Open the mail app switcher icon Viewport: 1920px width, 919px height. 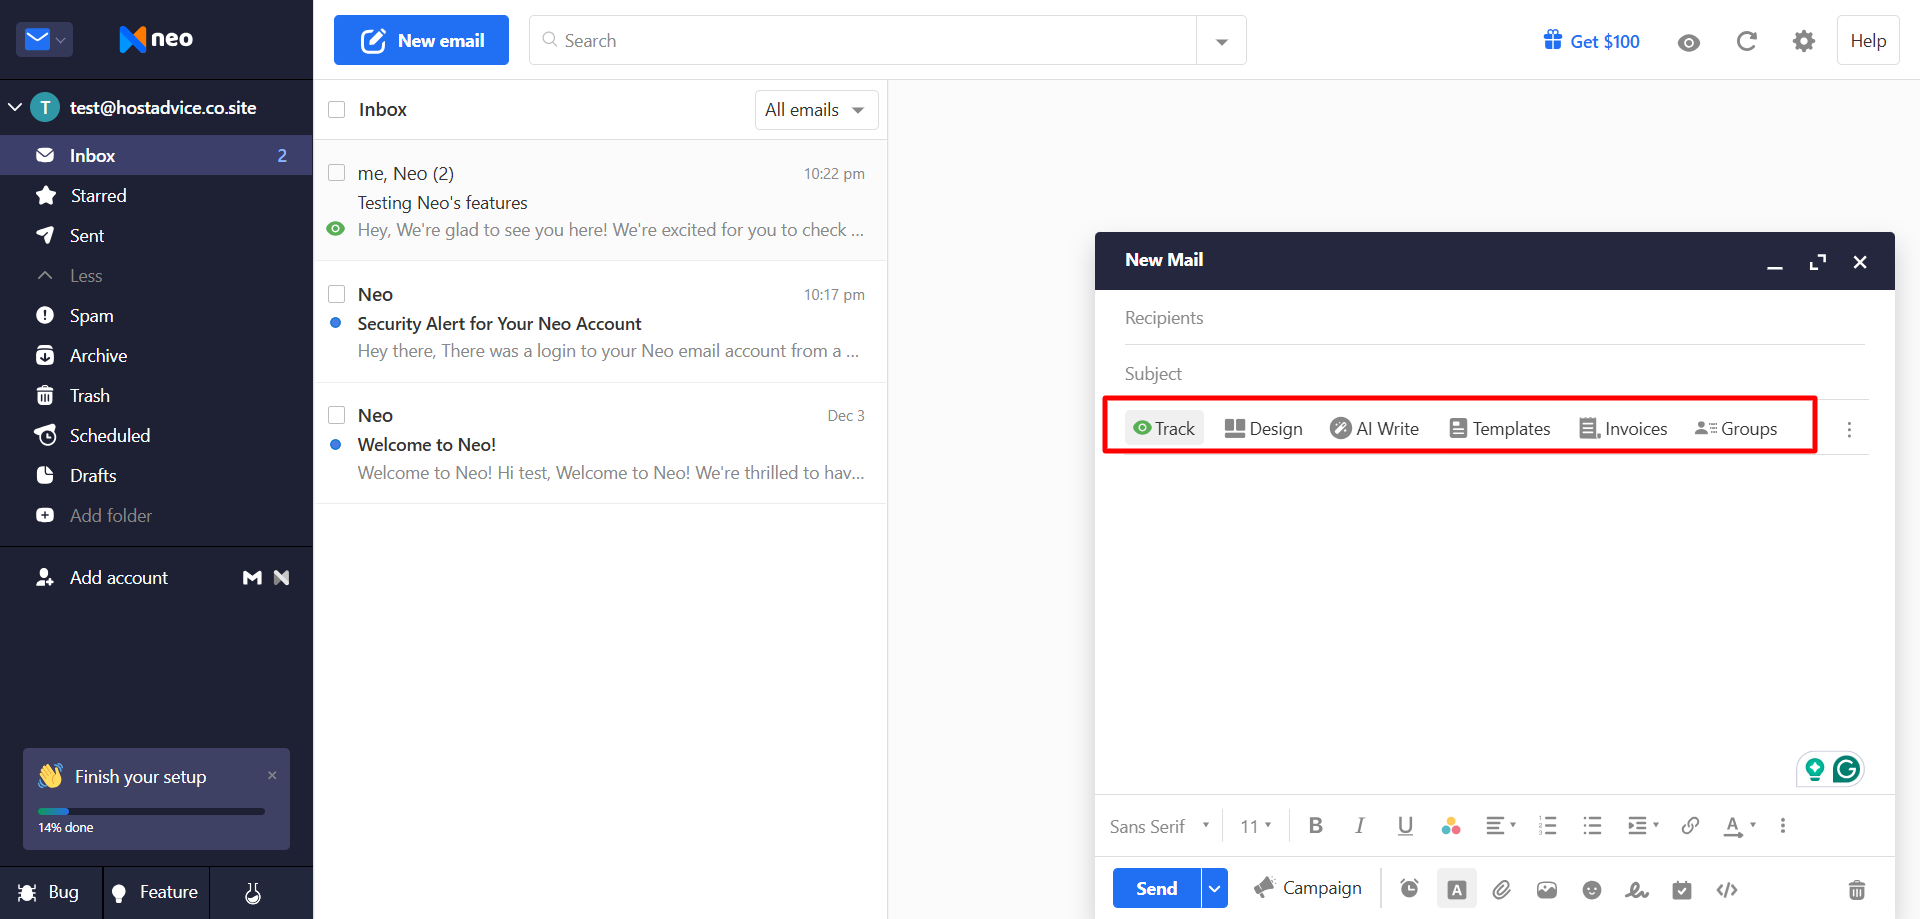[44, 40]
